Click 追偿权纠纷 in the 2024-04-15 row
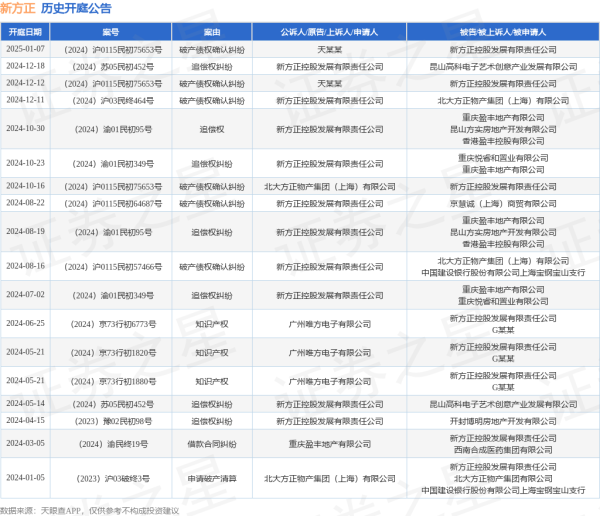Image resolution: width=600 pixels, height=516 pixels. click(212, 421)
